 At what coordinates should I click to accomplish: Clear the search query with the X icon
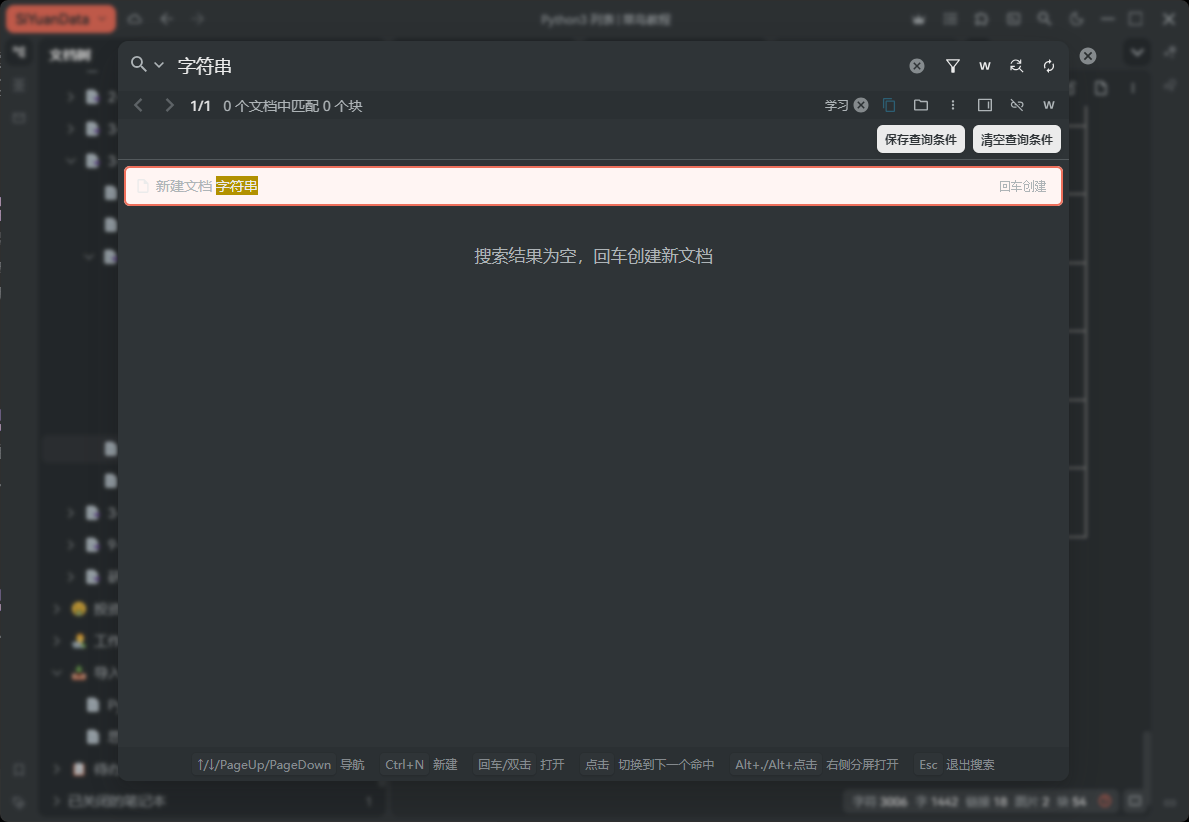[917, 66]
